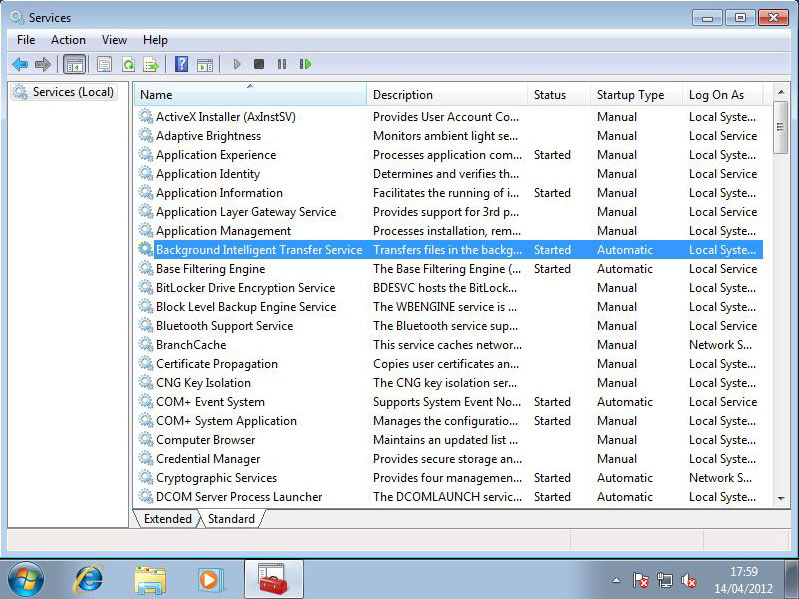Select DCOM Server Process Launcher service
This screenshot has height=599, width=799.
(x=448, y=497)
